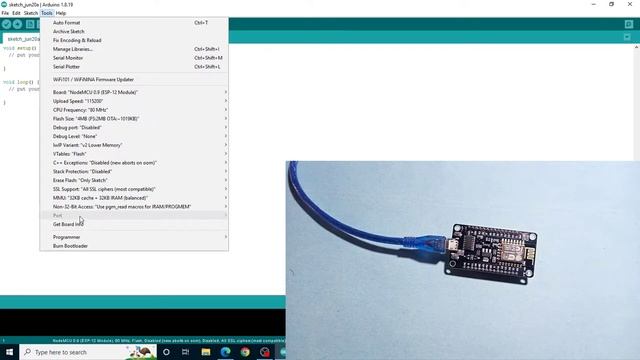Click the NodeMCU board photo overlay

[x=463, y=260]
